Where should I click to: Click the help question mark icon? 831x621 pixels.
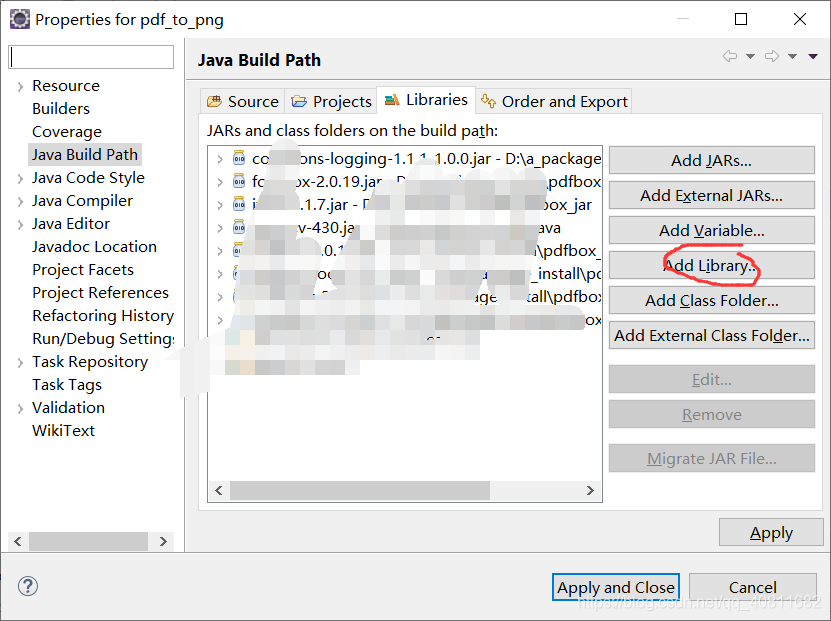pos(26,587)
